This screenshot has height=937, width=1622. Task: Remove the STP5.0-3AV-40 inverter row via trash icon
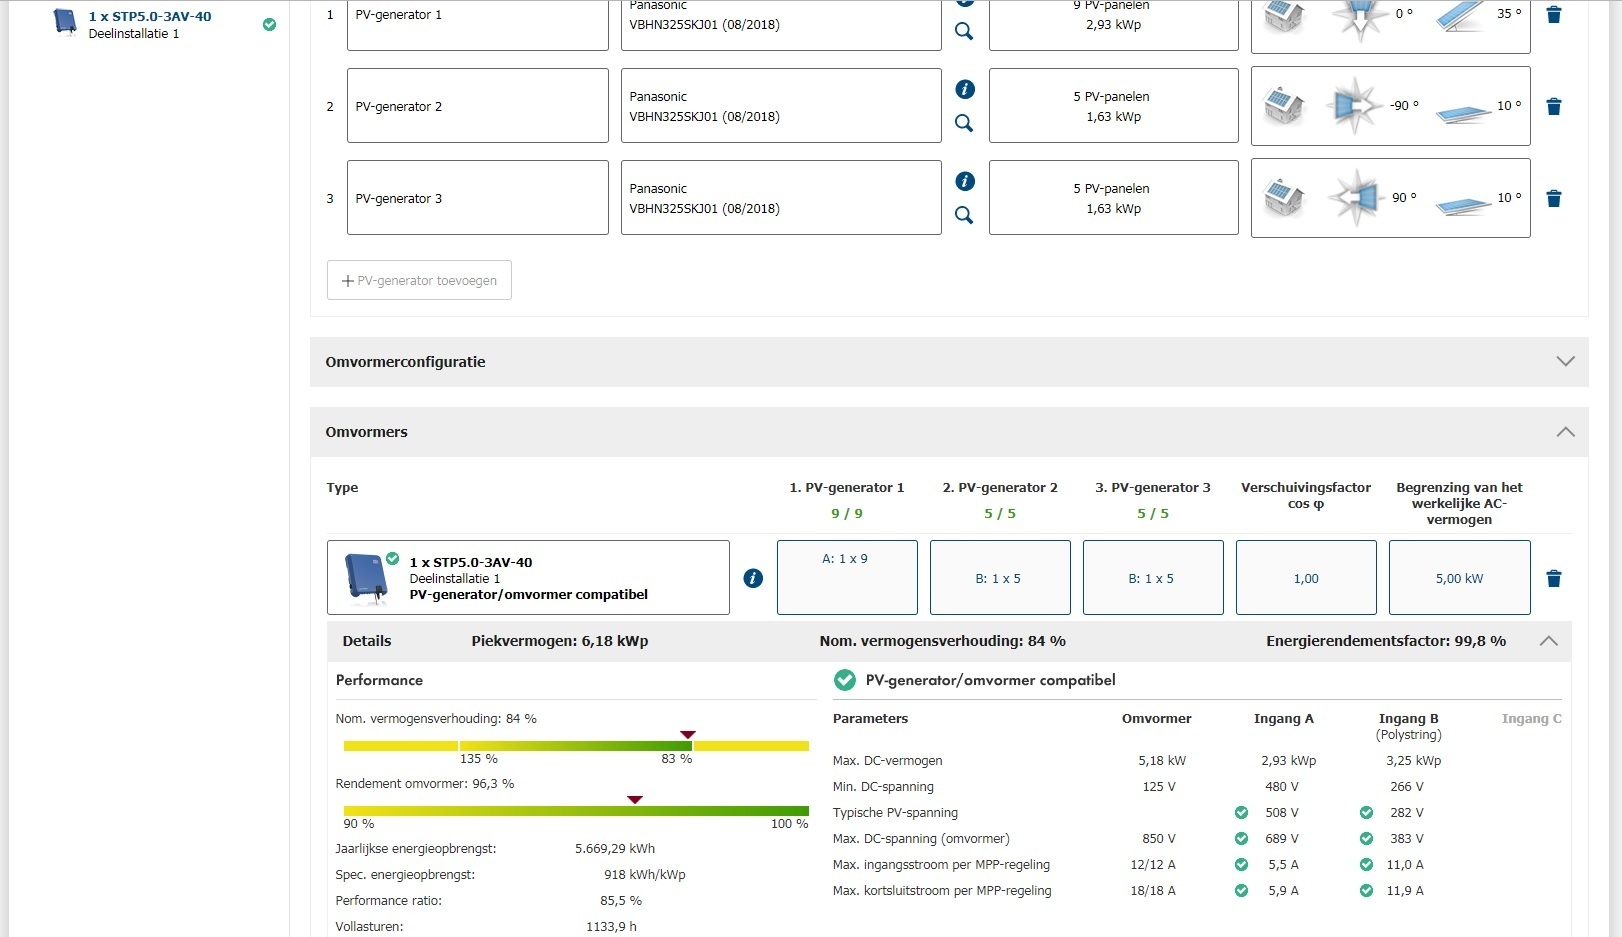tap(1554, 579)
